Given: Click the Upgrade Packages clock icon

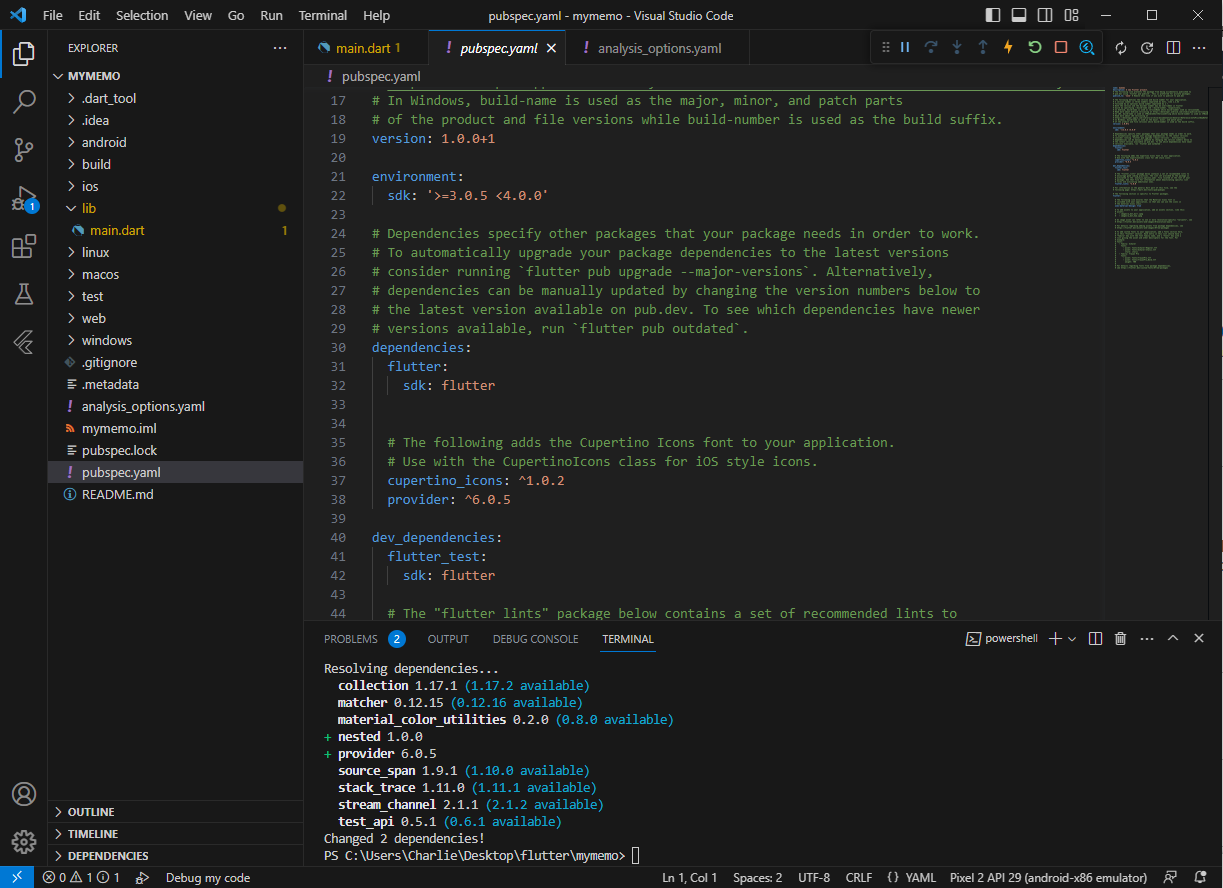Looking at the screenshot, I should coord(1147,48).
